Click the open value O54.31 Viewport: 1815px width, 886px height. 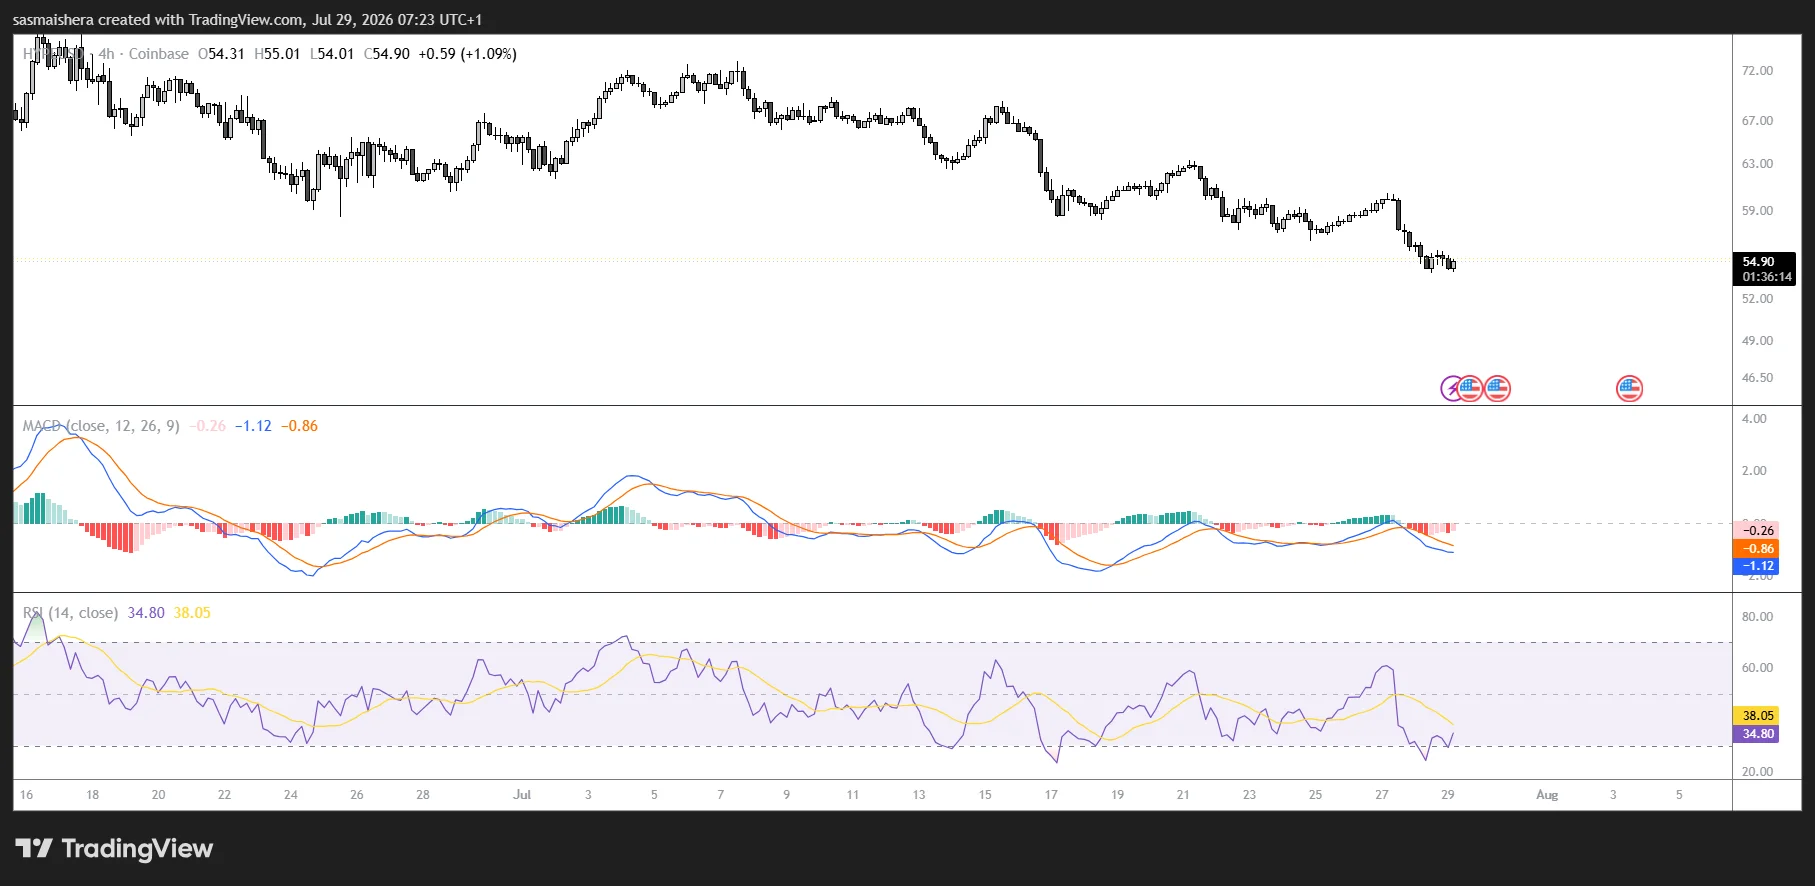coord(221,54)
